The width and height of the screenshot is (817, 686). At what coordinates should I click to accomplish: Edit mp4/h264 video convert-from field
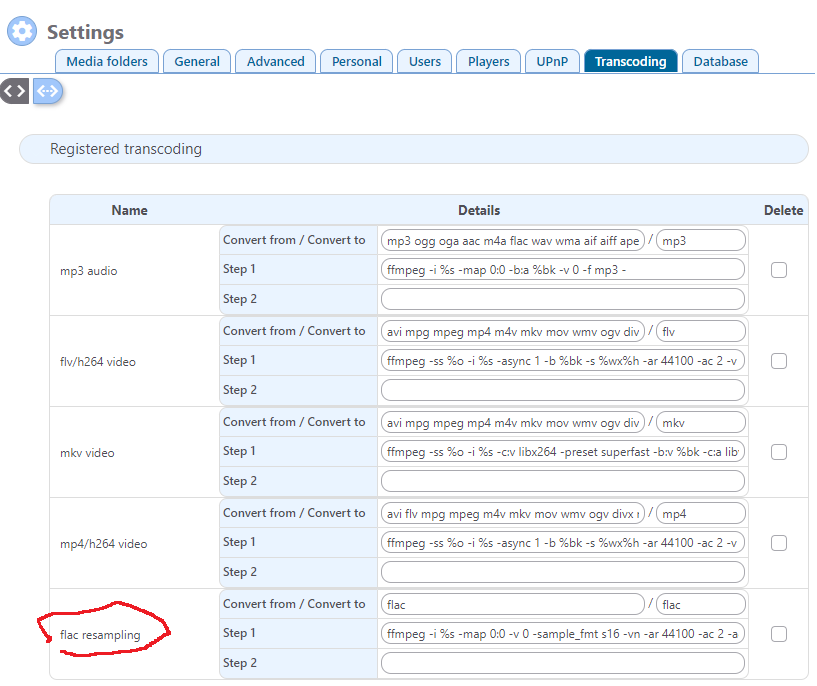(x=513, y=514)
